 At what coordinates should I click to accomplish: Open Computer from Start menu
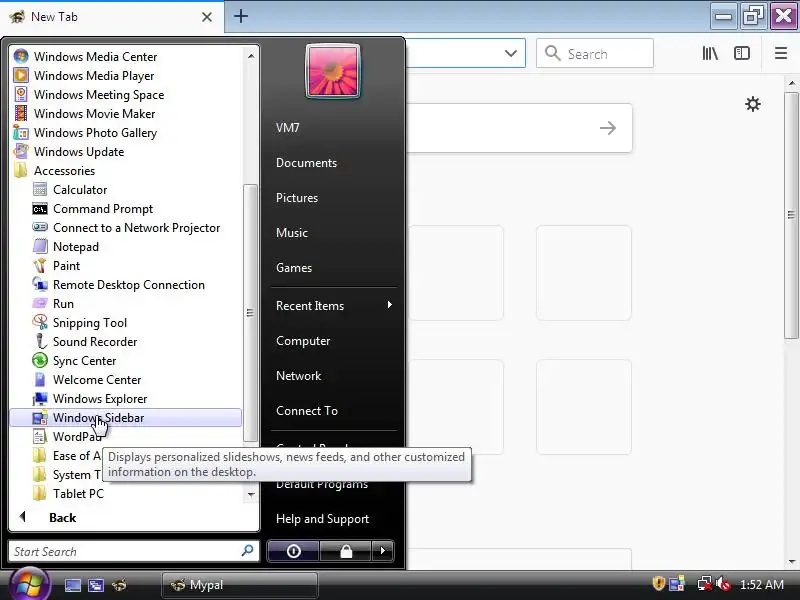click(x=303, y=341)
